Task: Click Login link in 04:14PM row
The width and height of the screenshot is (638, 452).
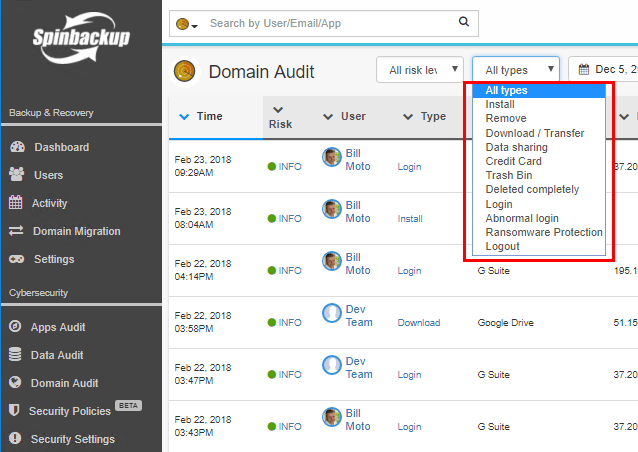Action: click(x=409, y=271)
